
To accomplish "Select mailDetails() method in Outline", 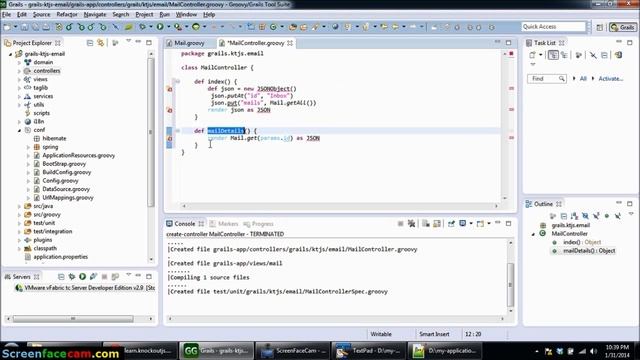I will click(x=589, y=251).
